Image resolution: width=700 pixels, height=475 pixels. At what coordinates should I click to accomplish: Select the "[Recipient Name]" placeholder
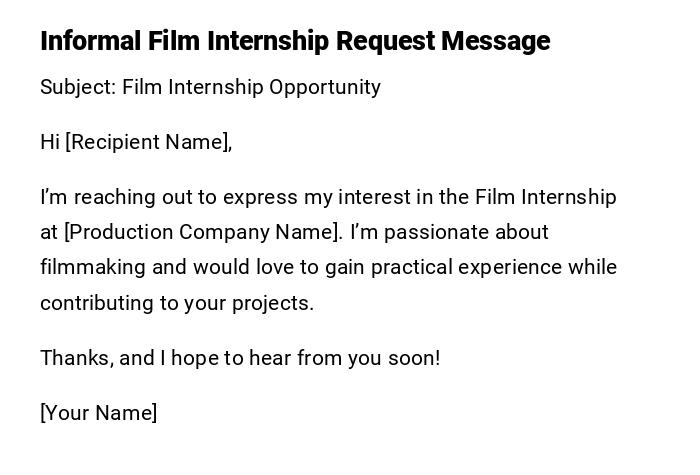point(148,142)
